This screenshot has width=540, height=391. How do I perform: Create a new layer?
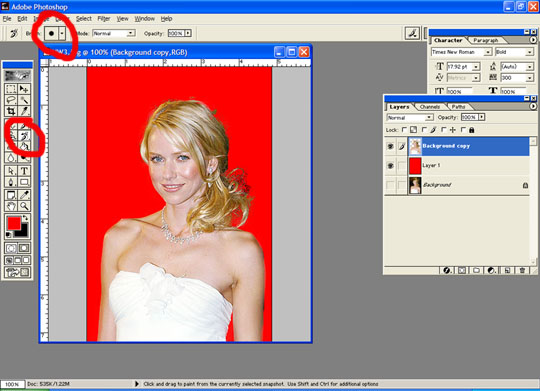tap(507, 270)
